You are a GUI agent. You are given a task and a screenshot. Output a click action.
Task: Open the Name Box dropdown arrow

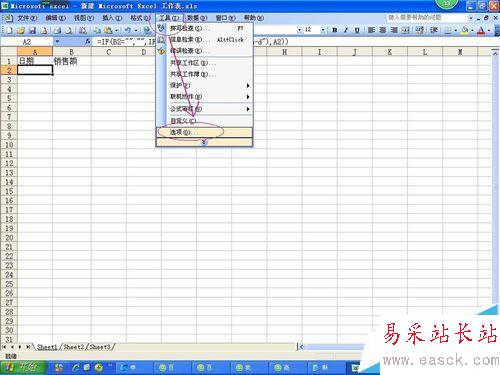[x=57, y=41]
